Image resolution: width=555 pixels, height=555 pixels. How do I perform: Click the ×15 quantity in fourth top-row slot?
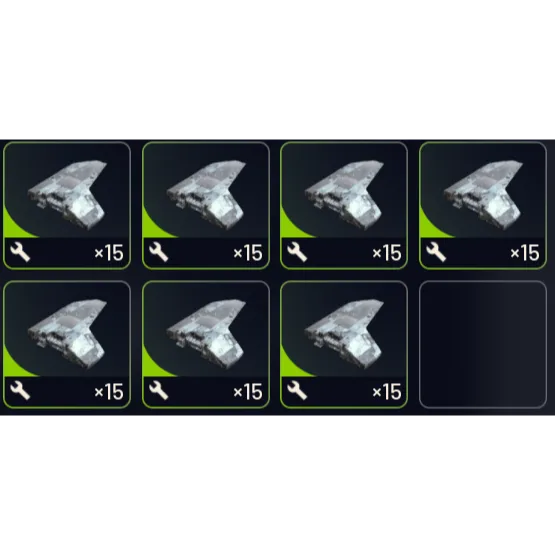(x=525, y=253)
